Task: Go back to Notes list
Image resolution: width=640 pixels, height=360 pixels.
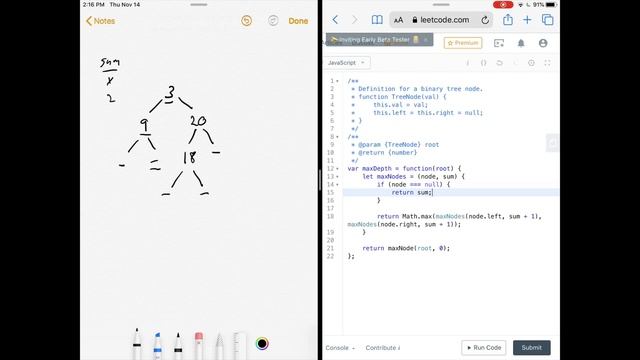Action: point(100,21)
